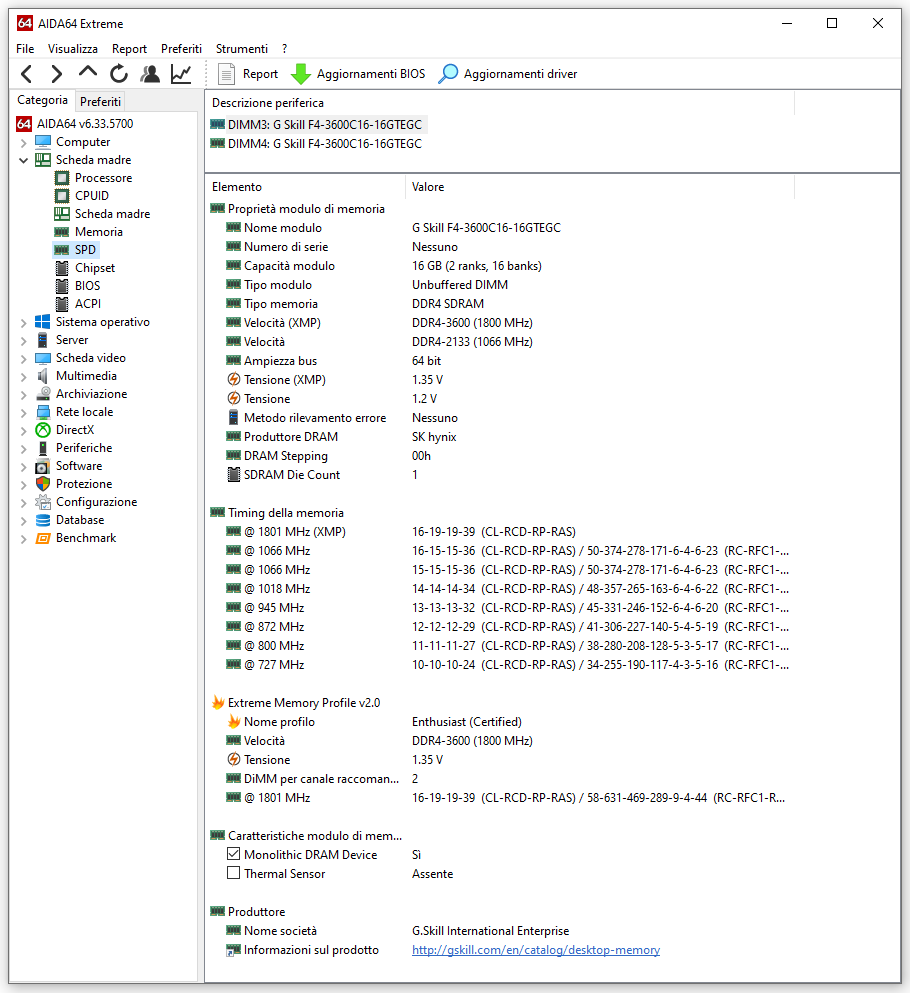Select the Processore icon in the tree
This screenshot has height=993, width=910.
coord(62,178)
